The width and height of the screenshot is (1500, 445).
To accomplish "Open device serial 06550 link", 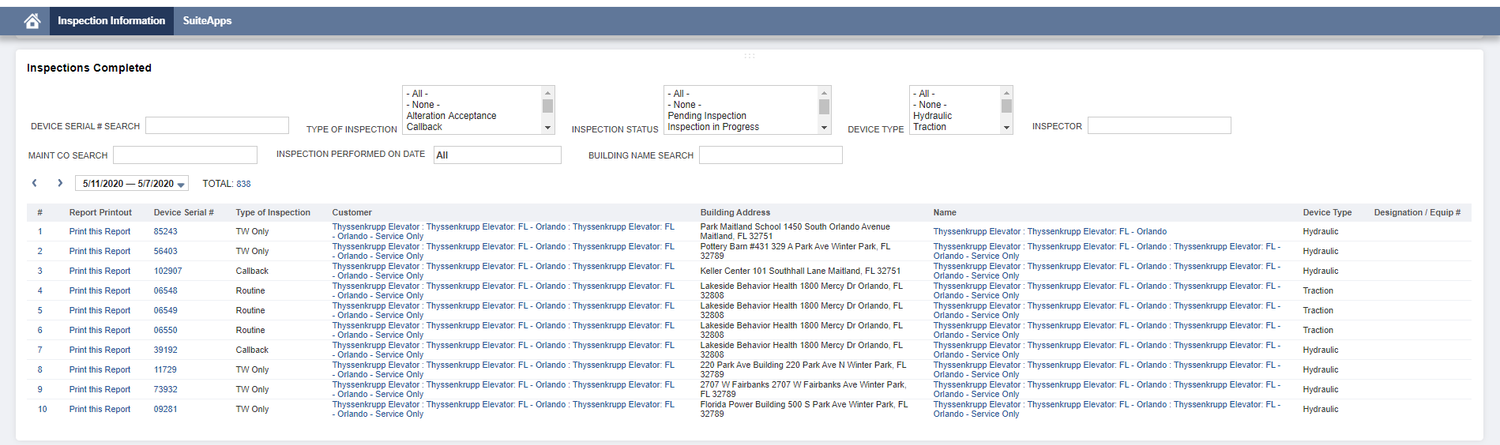I will (166, 330).
